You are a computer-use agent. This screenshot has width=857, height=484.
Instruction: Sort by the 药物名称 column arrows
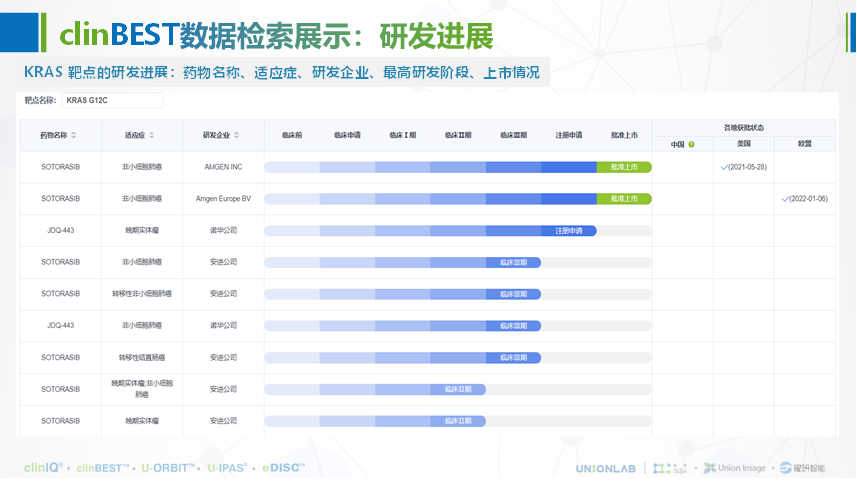coord(74,135)
